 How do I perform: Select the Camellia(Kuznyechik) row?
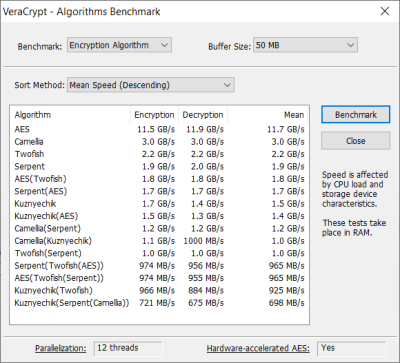click(x=159, y=241)
